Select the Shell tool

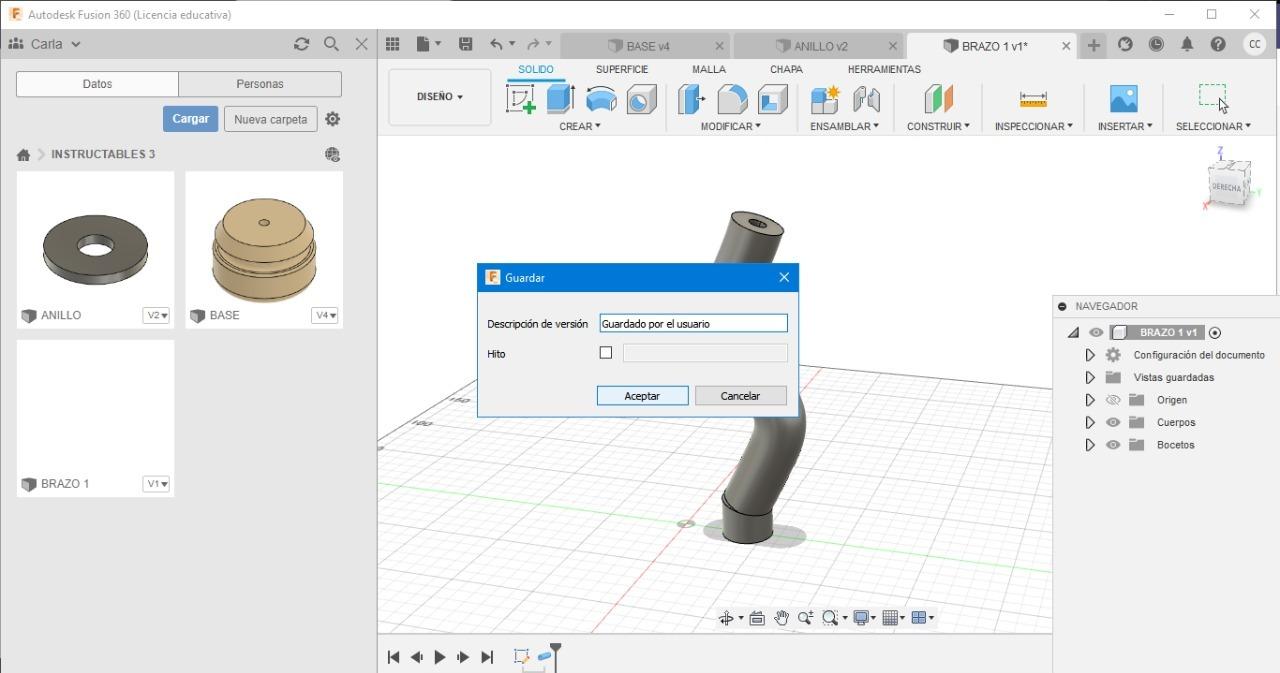(772, 99)
